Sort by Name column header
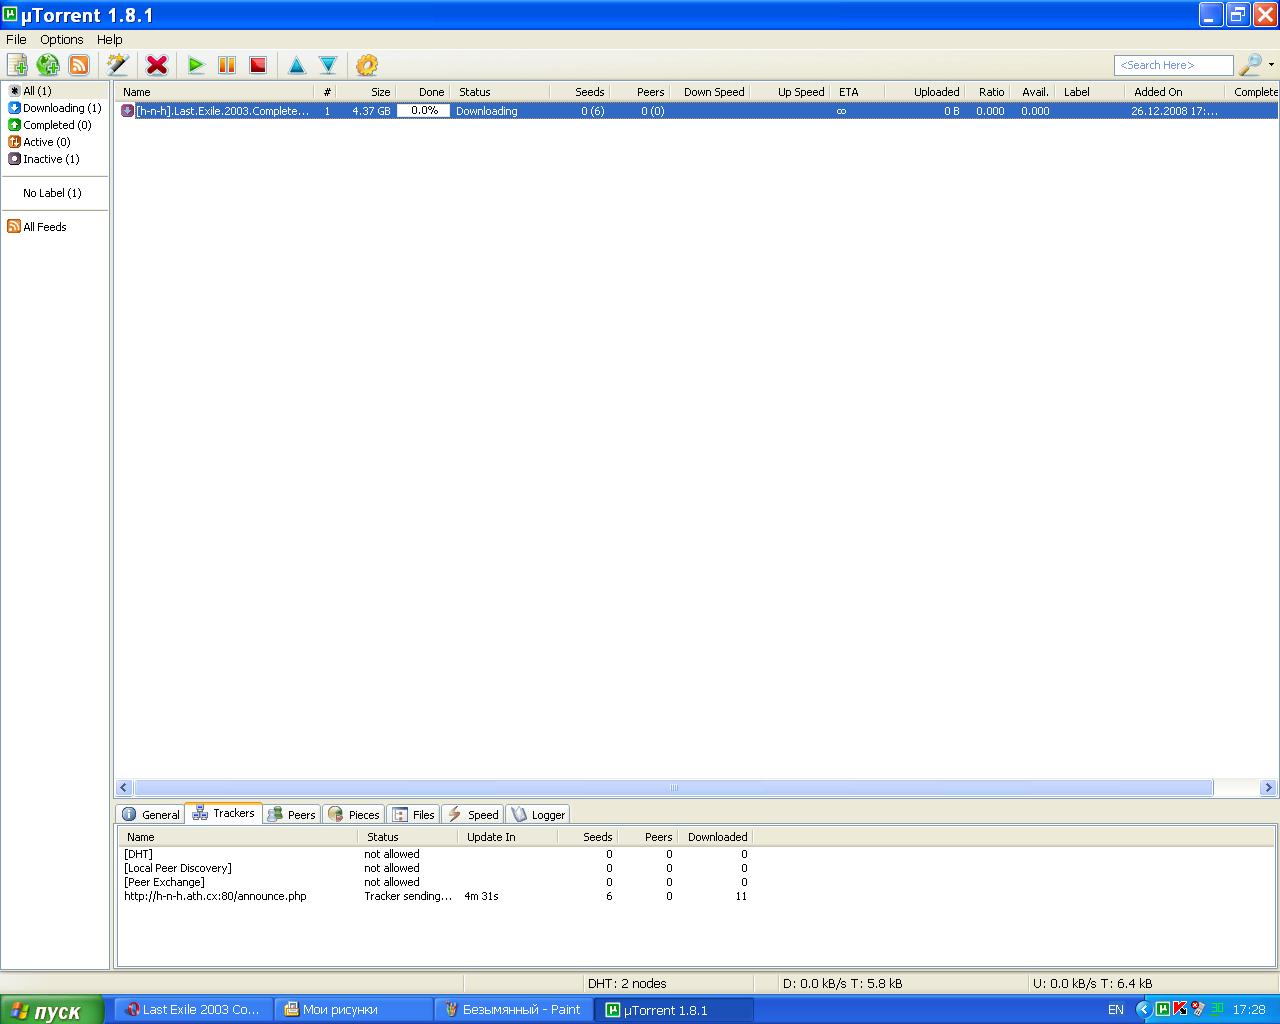 [216, 92]
